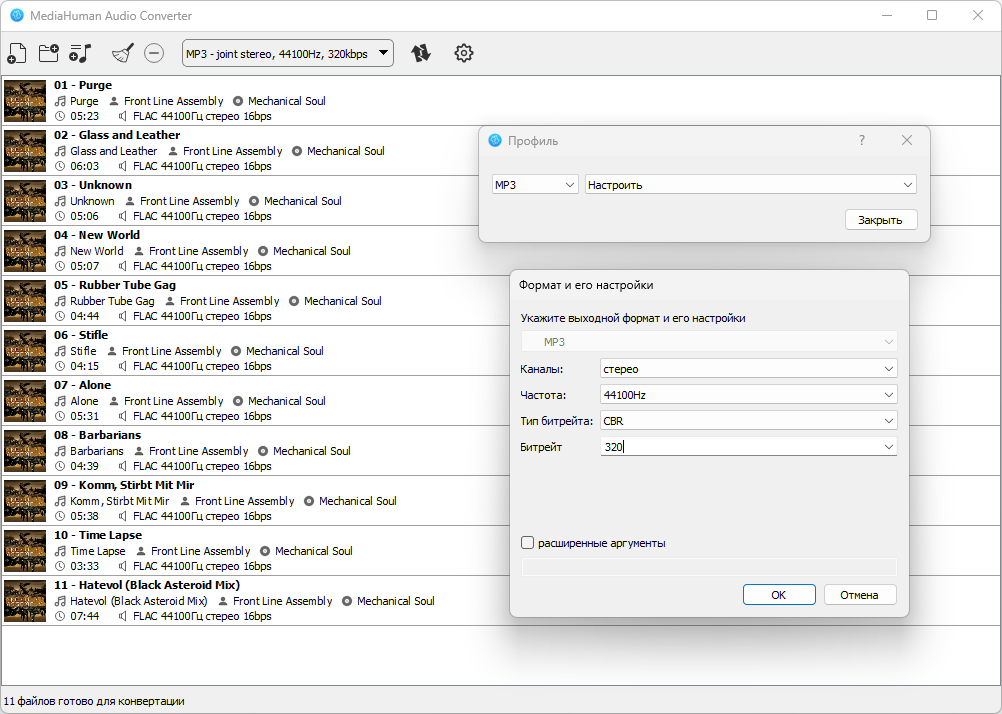This screenshot has width=1002, height=714.
Task: Click the disabled MP3 format combo box
Action: [x=709, y=342]
